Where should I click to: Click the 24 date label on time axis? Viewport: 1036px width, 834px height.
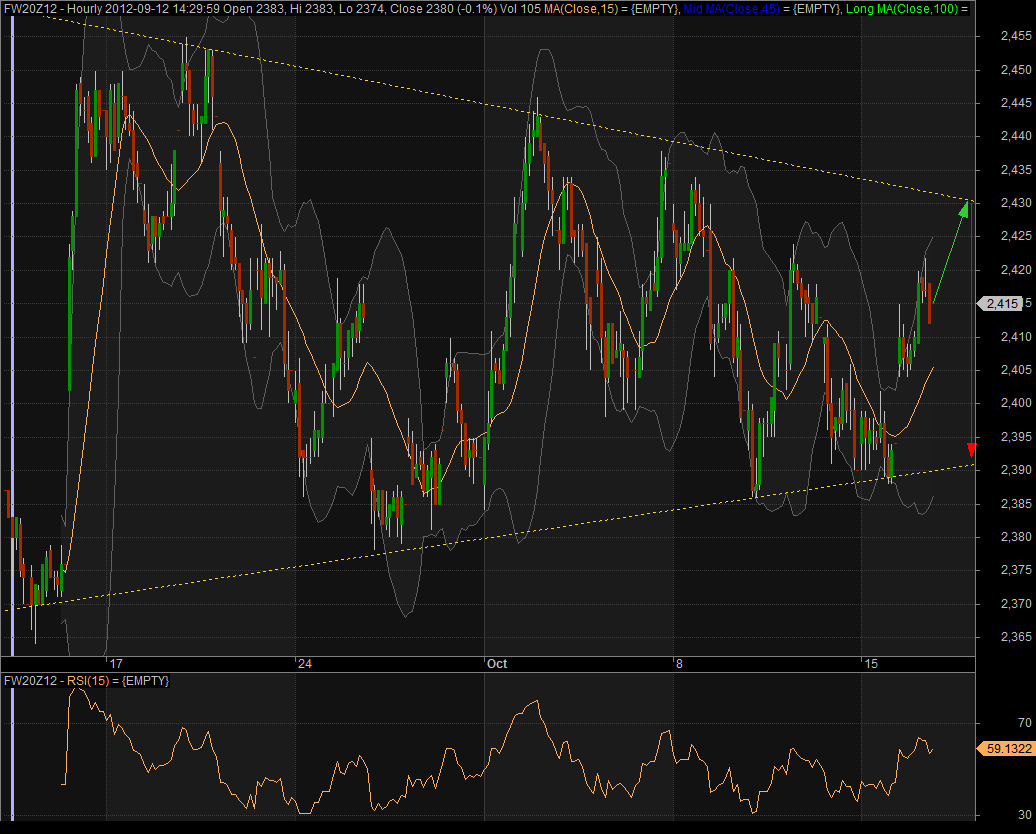point(304,663)
